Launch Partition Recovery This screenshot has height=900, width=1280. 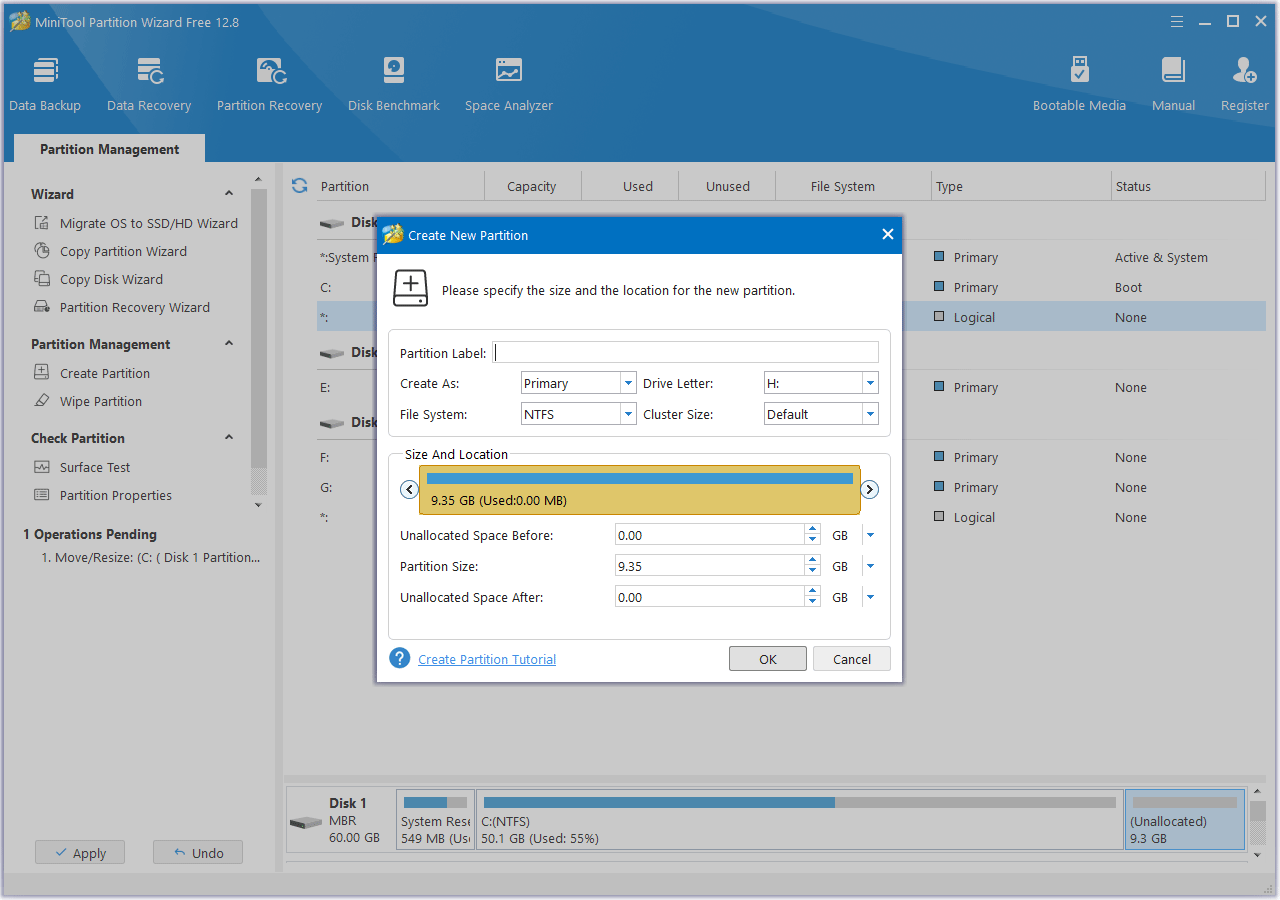[x=269, y=84]
